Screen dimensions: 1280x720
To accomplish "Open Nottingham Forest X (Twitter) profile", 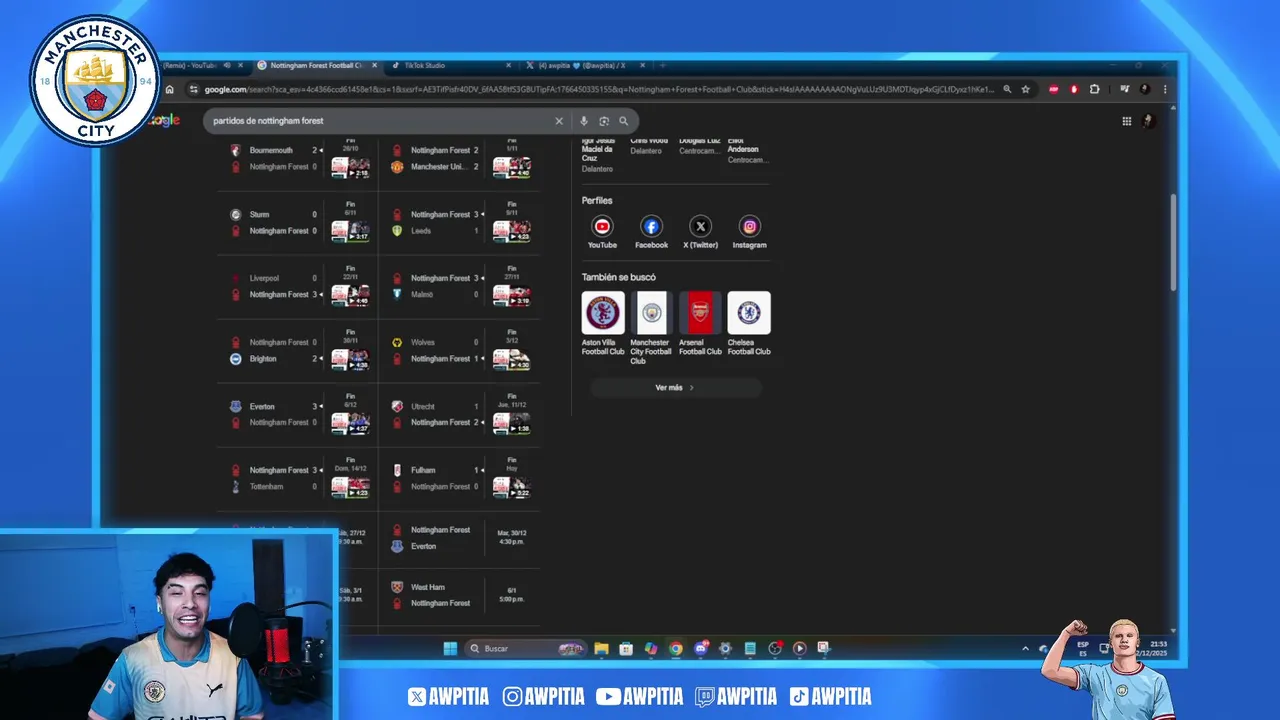I will coord(700,232).
